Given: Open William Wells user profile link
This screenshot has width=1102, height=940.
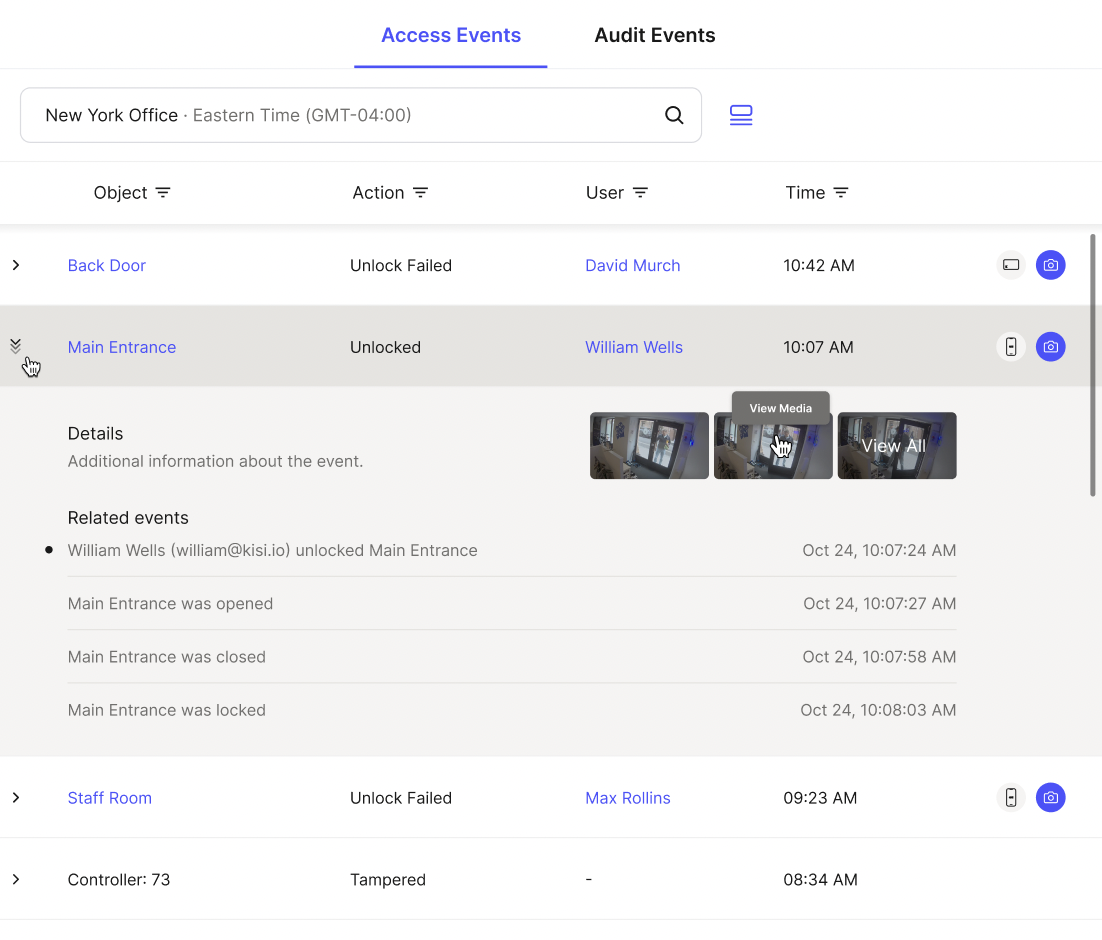Looking at the screenshot, I should pyautogui.click(x=633, y=347).
